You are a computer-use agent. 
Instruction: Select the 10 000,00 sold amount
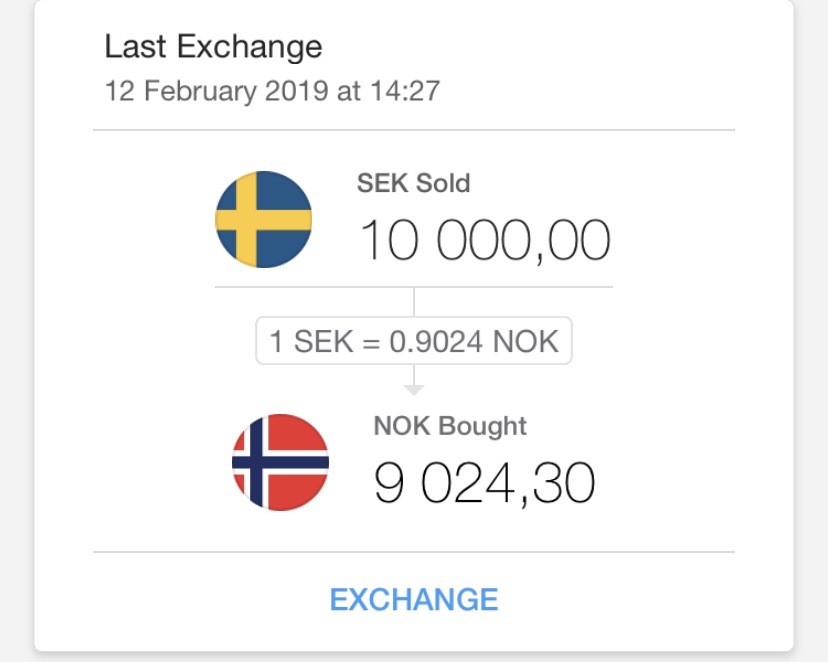point(484,241)
